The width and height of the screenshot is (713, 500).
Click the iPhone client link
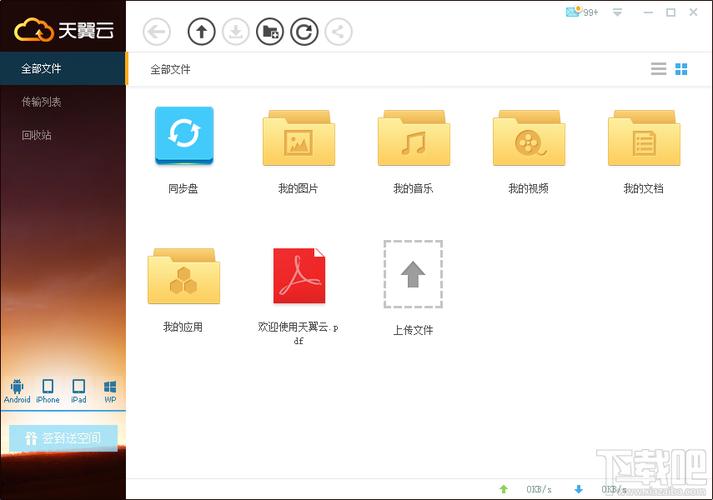(x=48, y=391)
